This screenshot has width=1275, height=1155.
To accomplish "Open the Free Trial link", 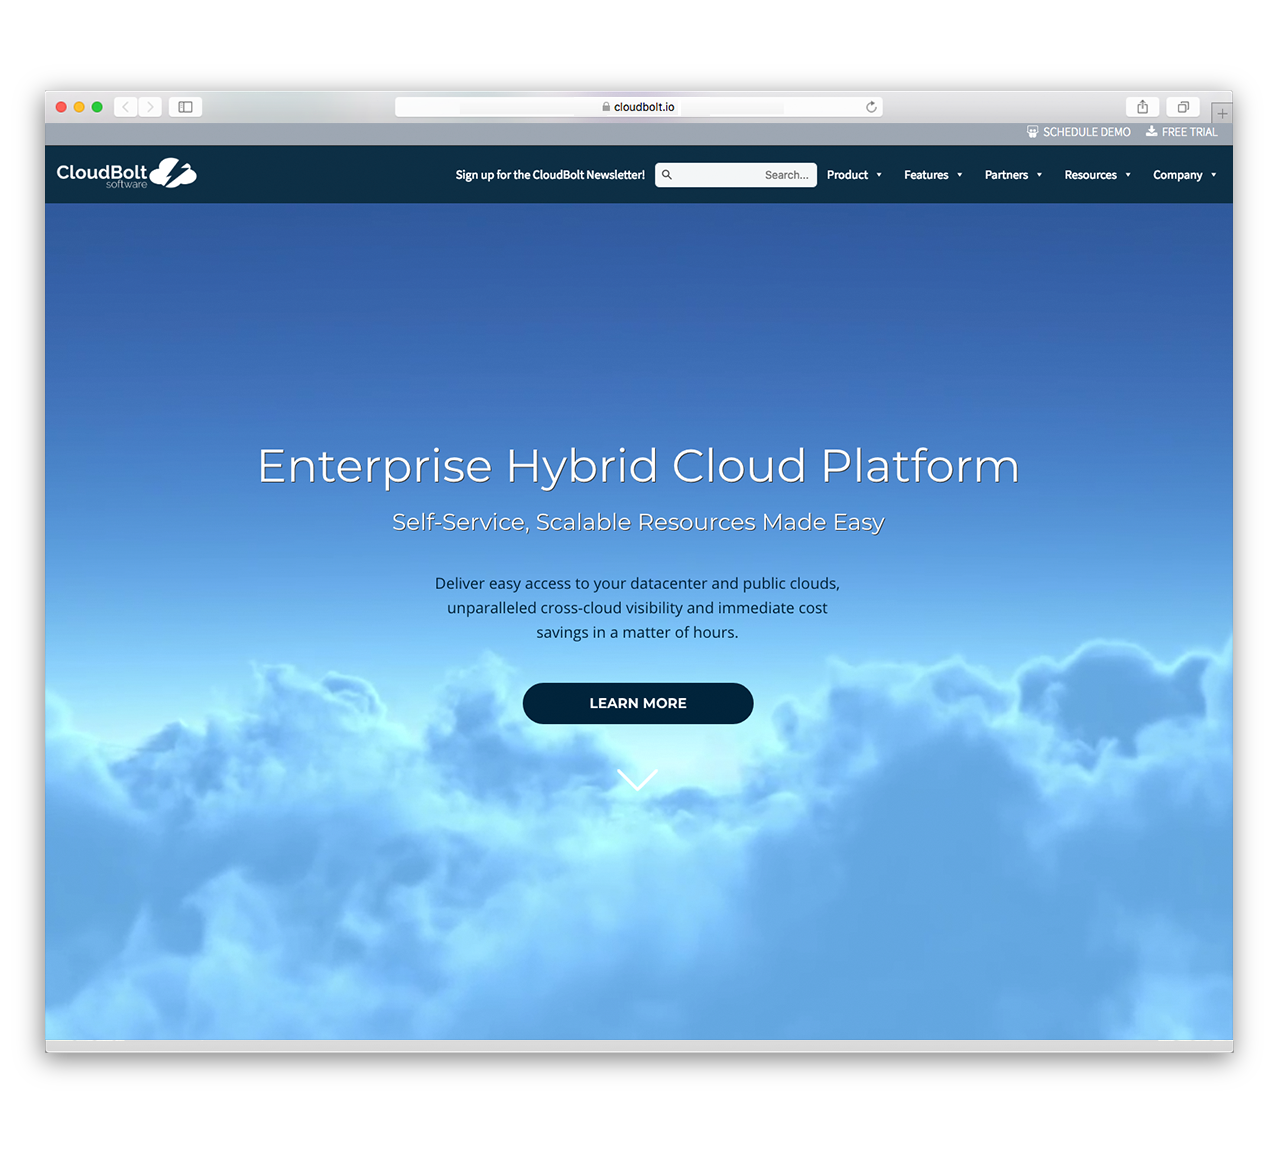I will click(x=1181, y=132).
